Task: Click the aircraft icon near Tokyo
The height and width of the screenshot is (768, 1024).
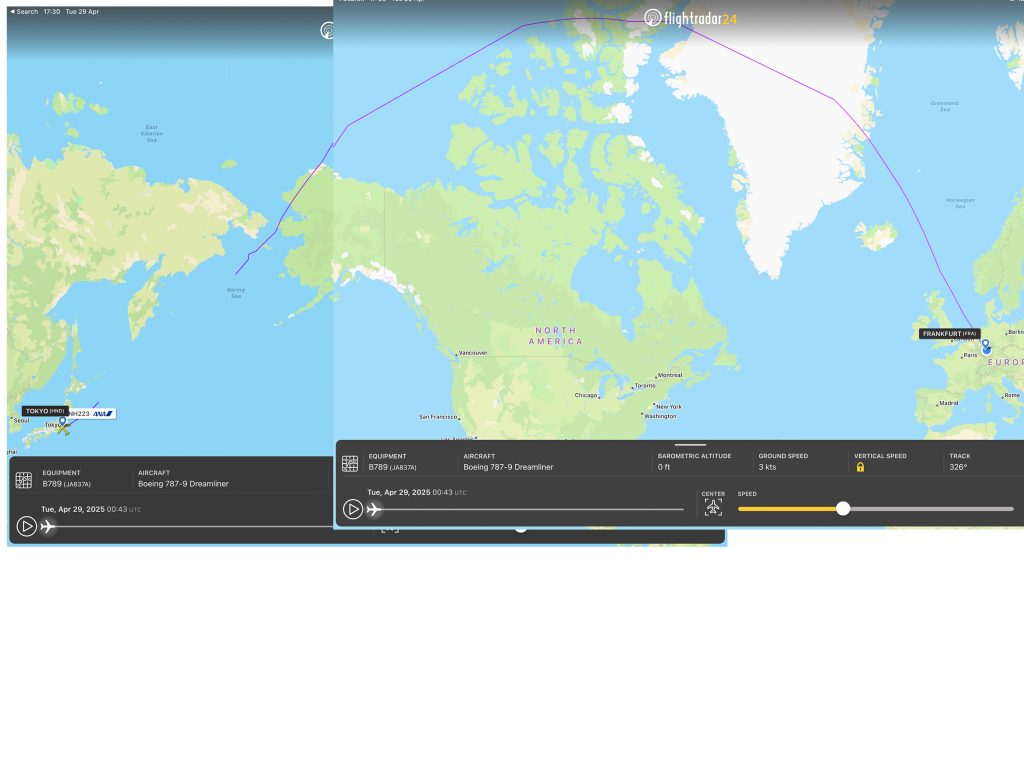Action: (64, 428)
